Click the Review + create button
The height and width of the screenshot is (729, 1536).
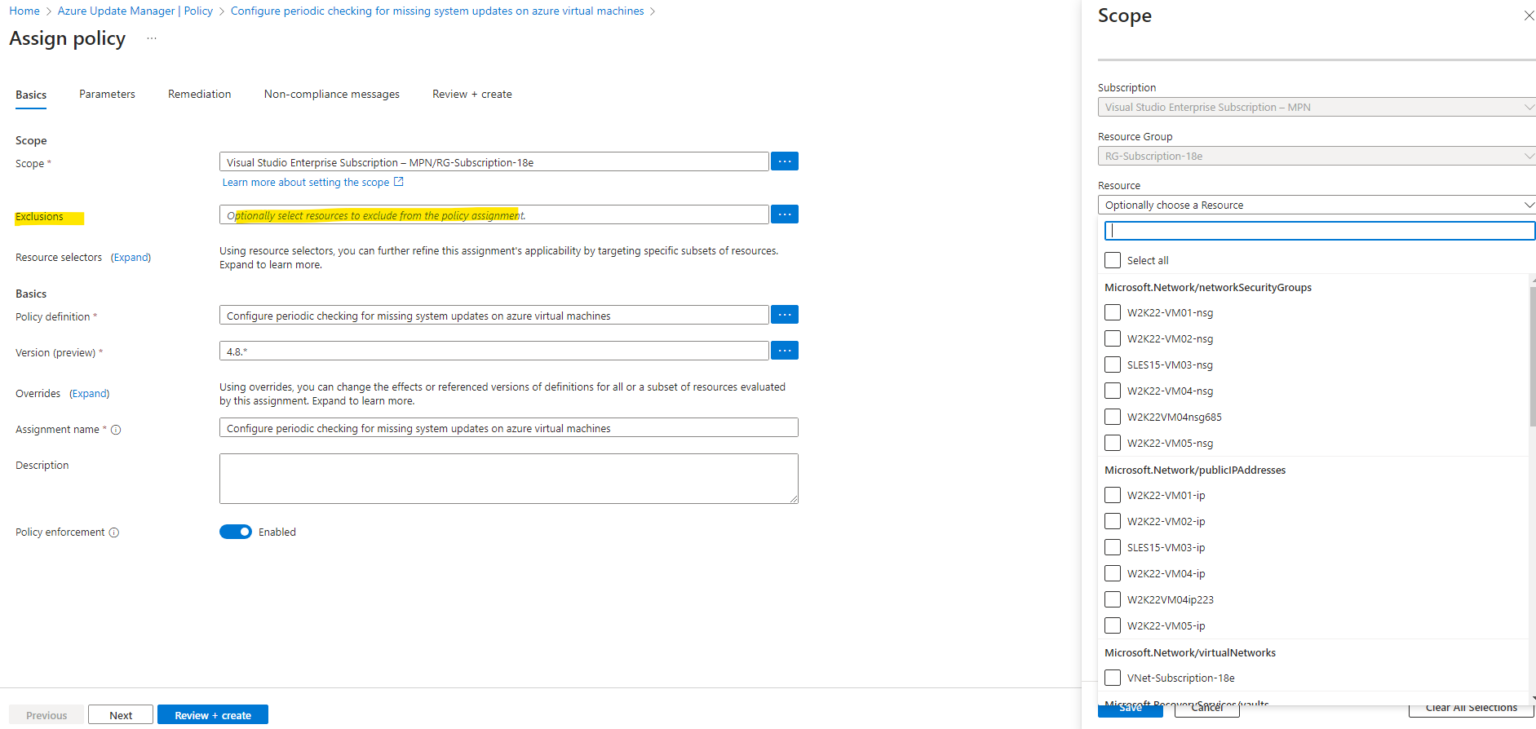tap(212, 715)
